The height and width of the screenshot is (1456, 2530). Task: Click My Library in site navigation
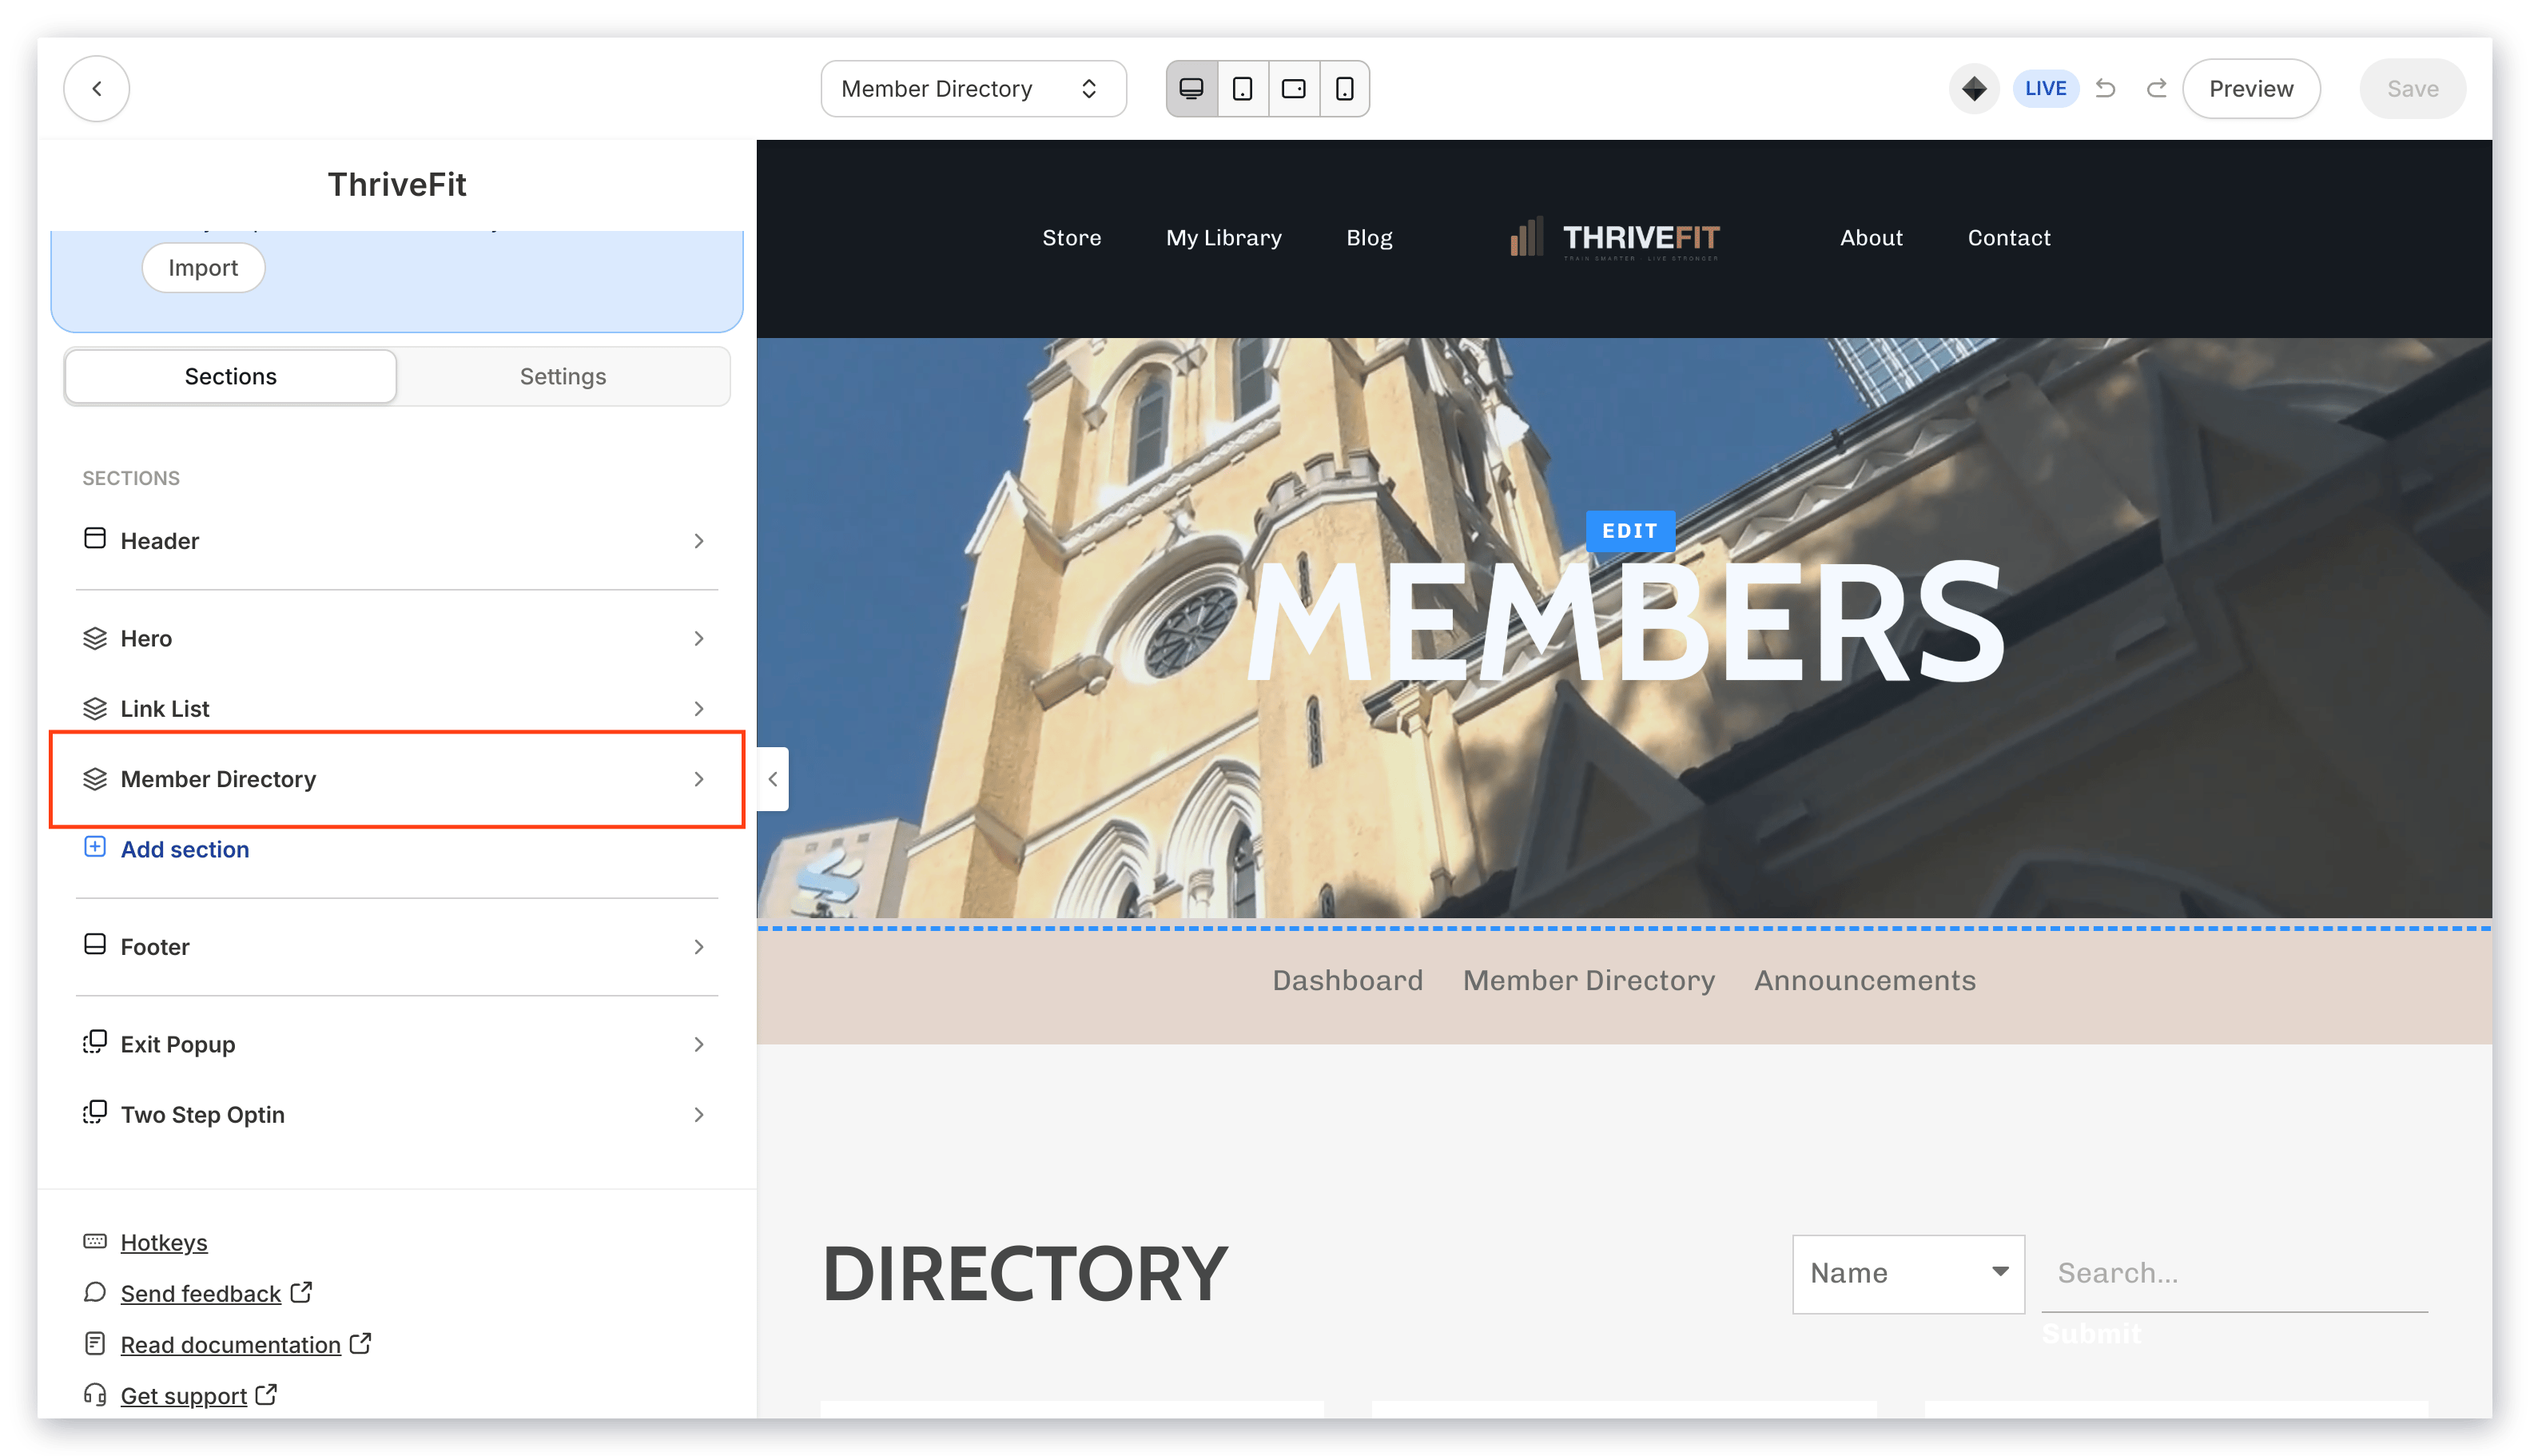point(1223,238)
